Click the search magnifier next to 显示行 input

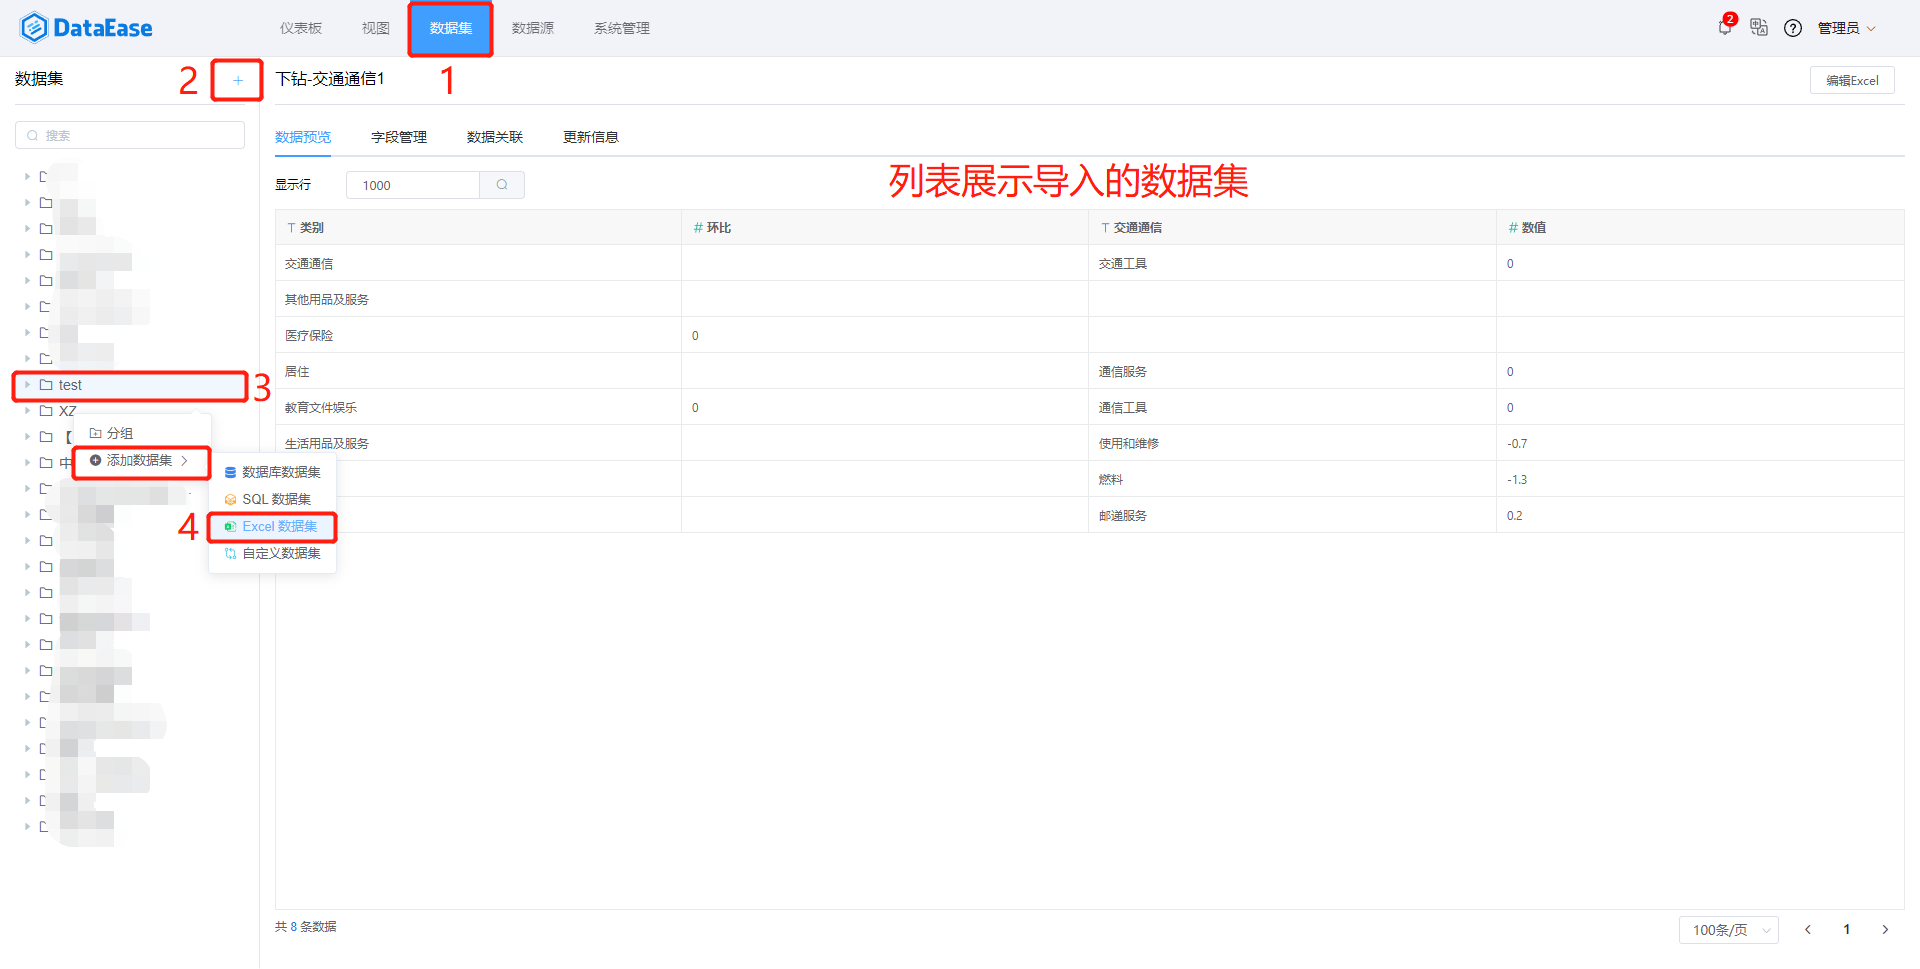(501, 184)
